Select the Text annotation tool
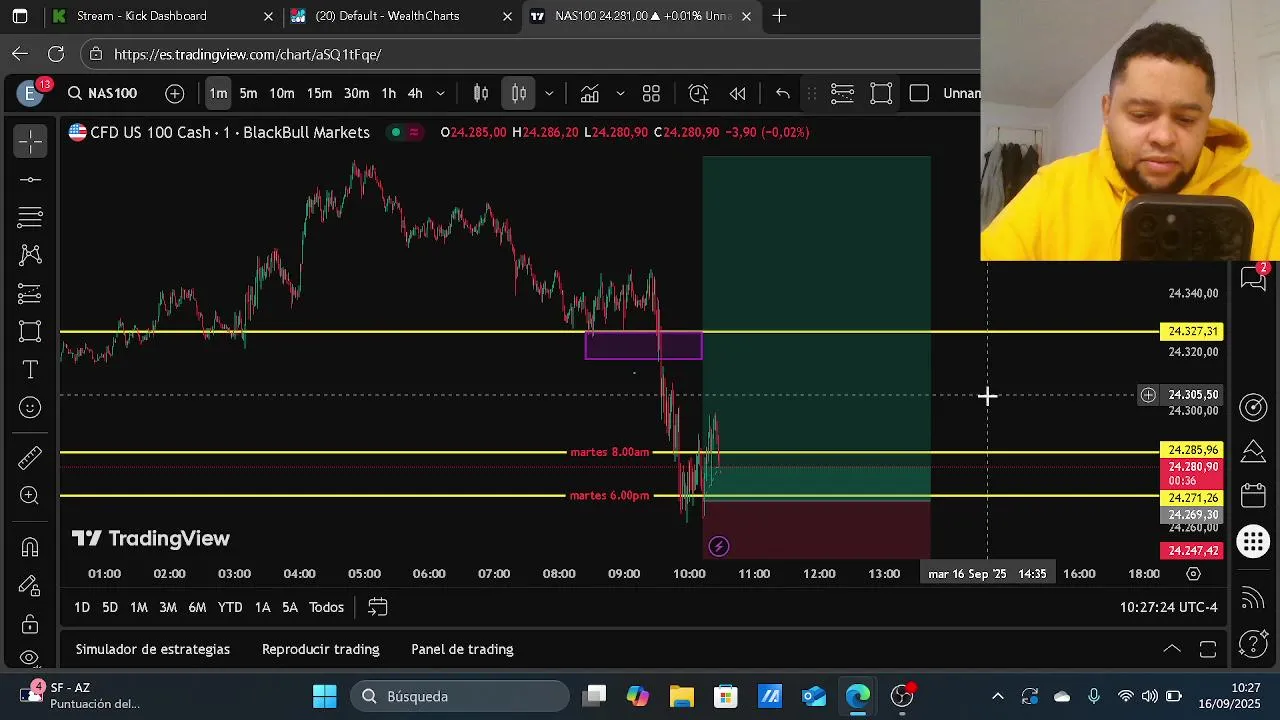 (30, 370)
